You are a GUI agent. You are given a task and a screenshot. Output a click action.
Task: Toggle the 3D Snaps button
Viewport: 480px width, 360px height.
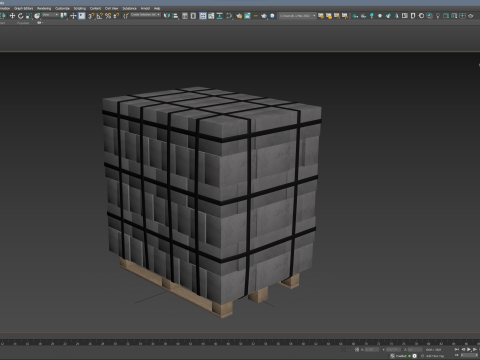pos(91,16)
